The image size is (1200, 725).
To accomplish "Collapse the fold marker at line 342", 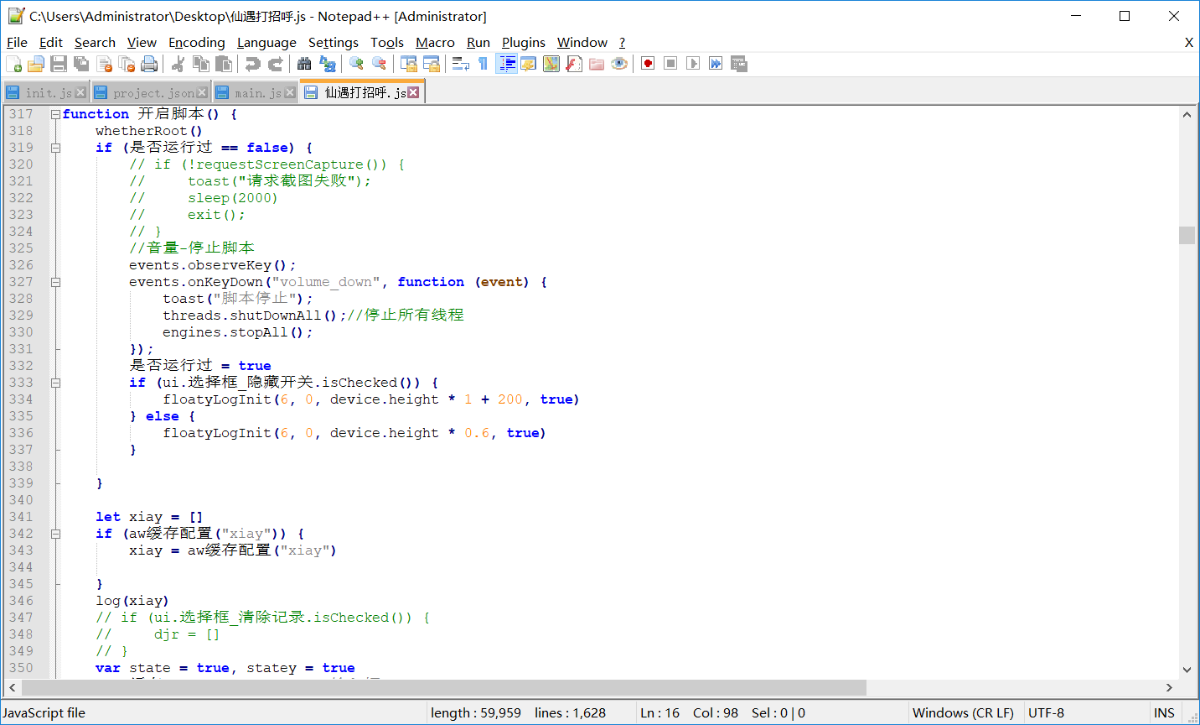I will tap(56, 534).
